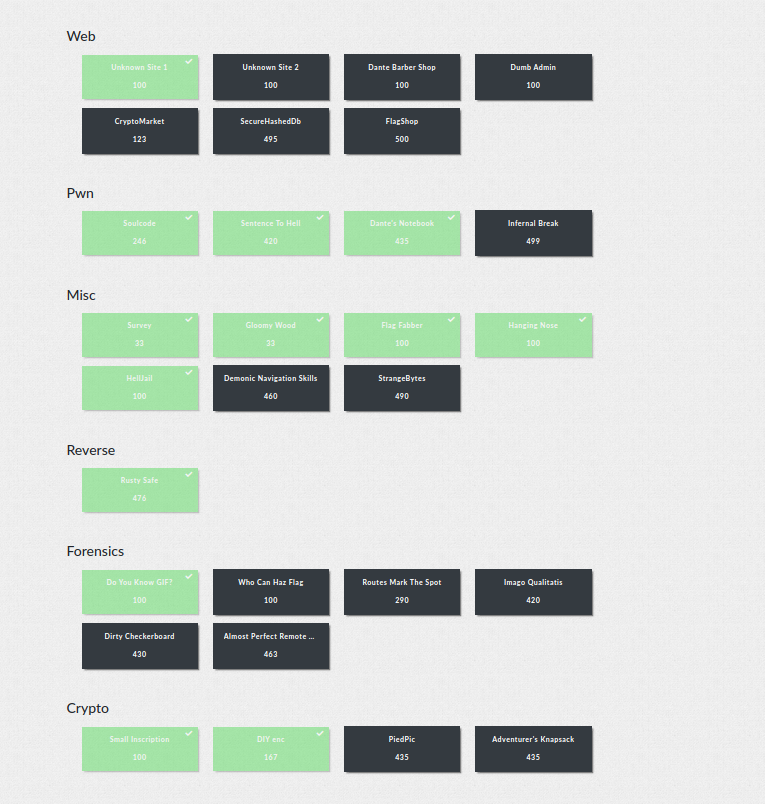Click the checkmark on Do You Know GIF?

(189, 577)
